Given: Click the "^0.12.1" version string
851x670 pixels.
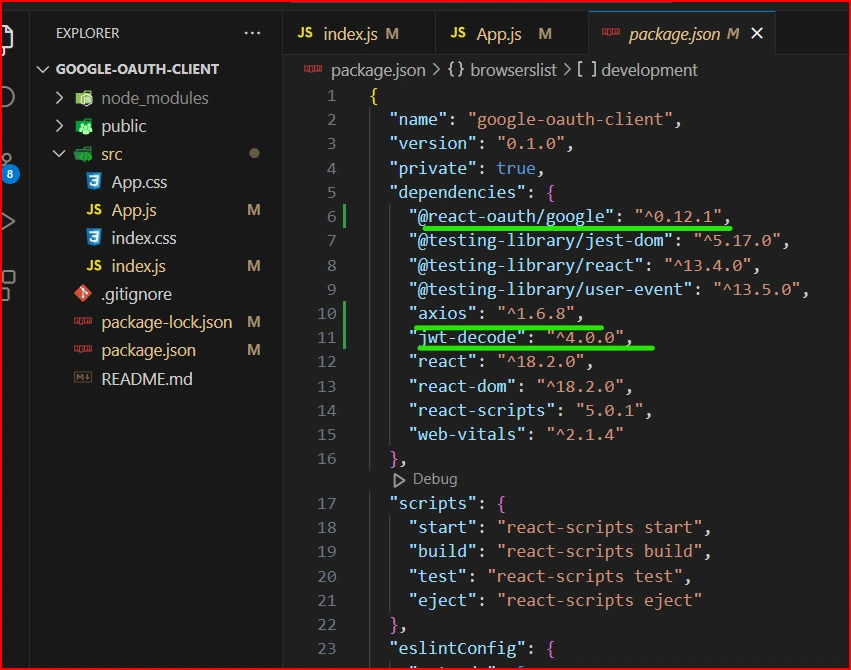Looking at the screenshot, I should (678, 216).
